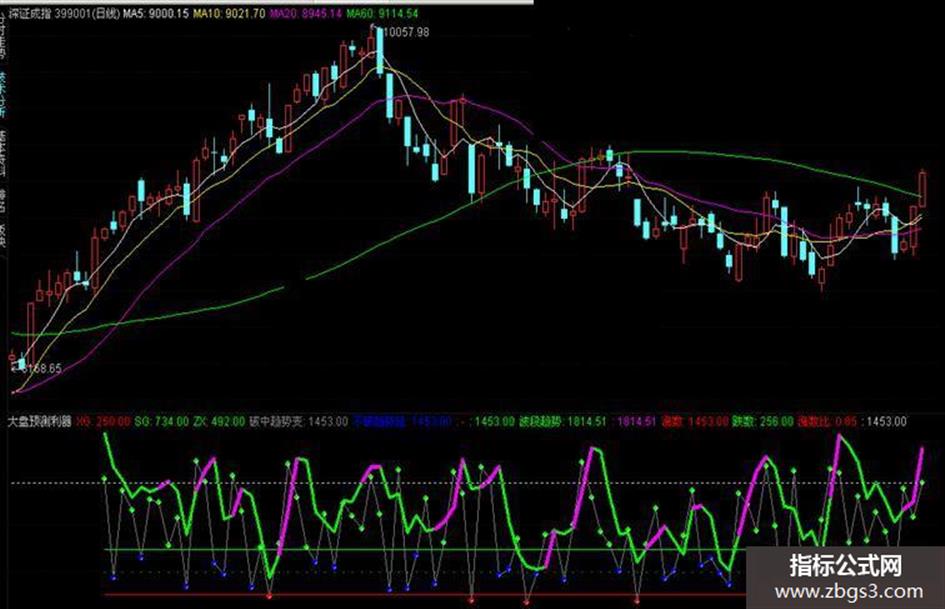Click the red 涨数: 1453.00 indicator value
This screenshot has height=609, width=945.
(x=695, y=421)
